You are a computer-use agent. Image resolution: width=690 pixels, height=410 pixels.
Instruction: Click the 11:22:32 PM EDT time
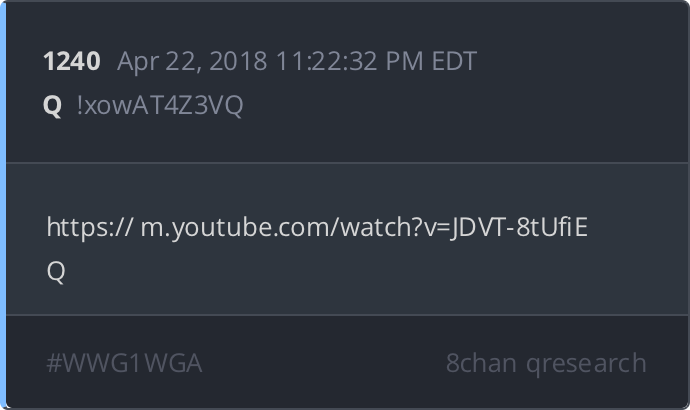pos(376,61)
